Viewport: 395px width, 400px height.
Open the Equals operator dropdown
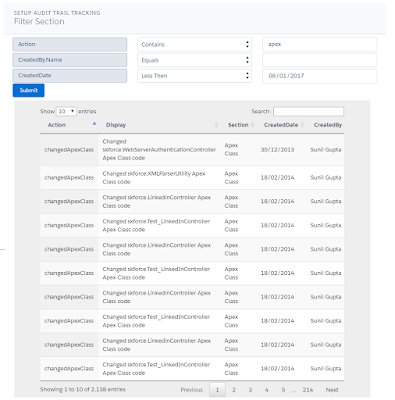coord(195,60)
